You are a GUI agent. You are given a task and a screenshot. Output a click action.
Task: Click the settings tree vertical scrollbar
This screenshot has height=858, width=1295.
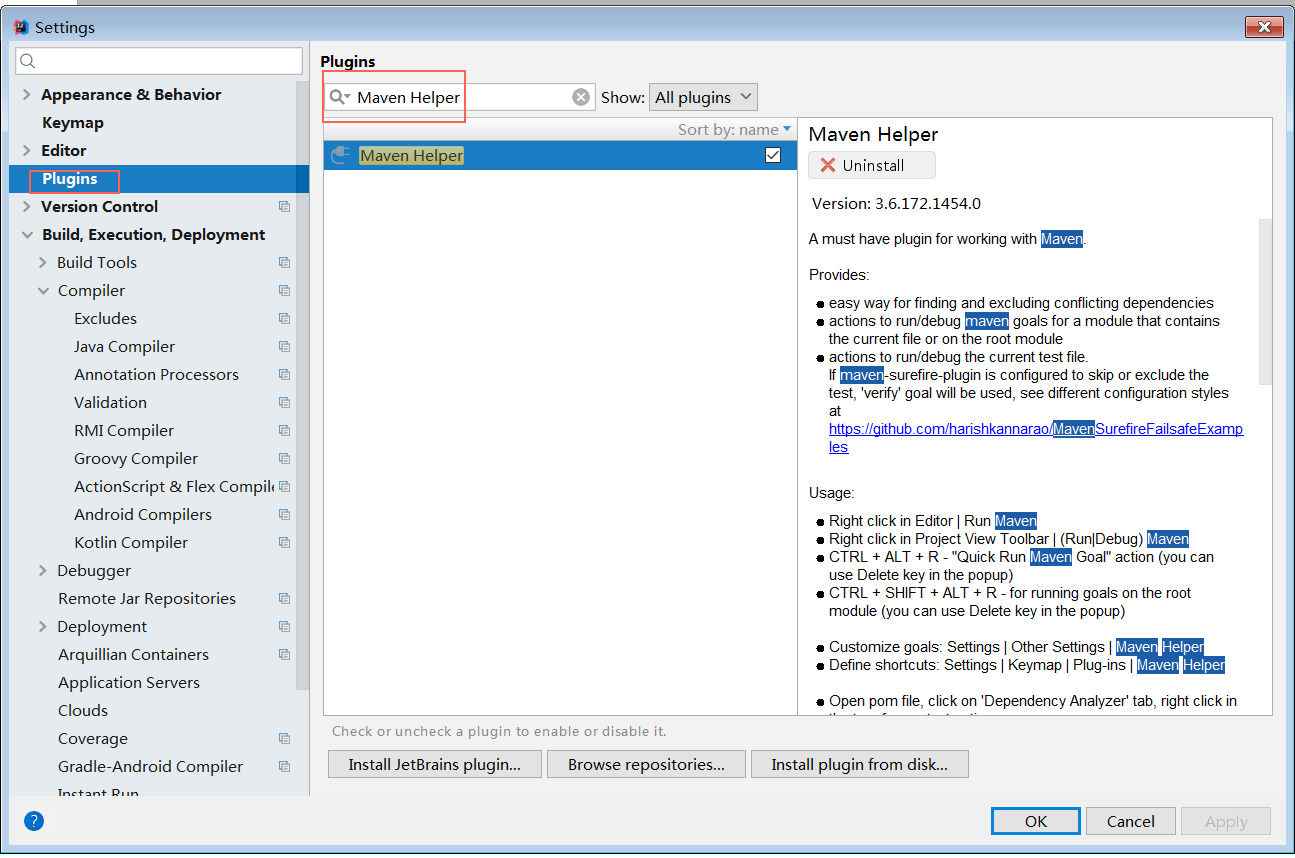(303, 385)
